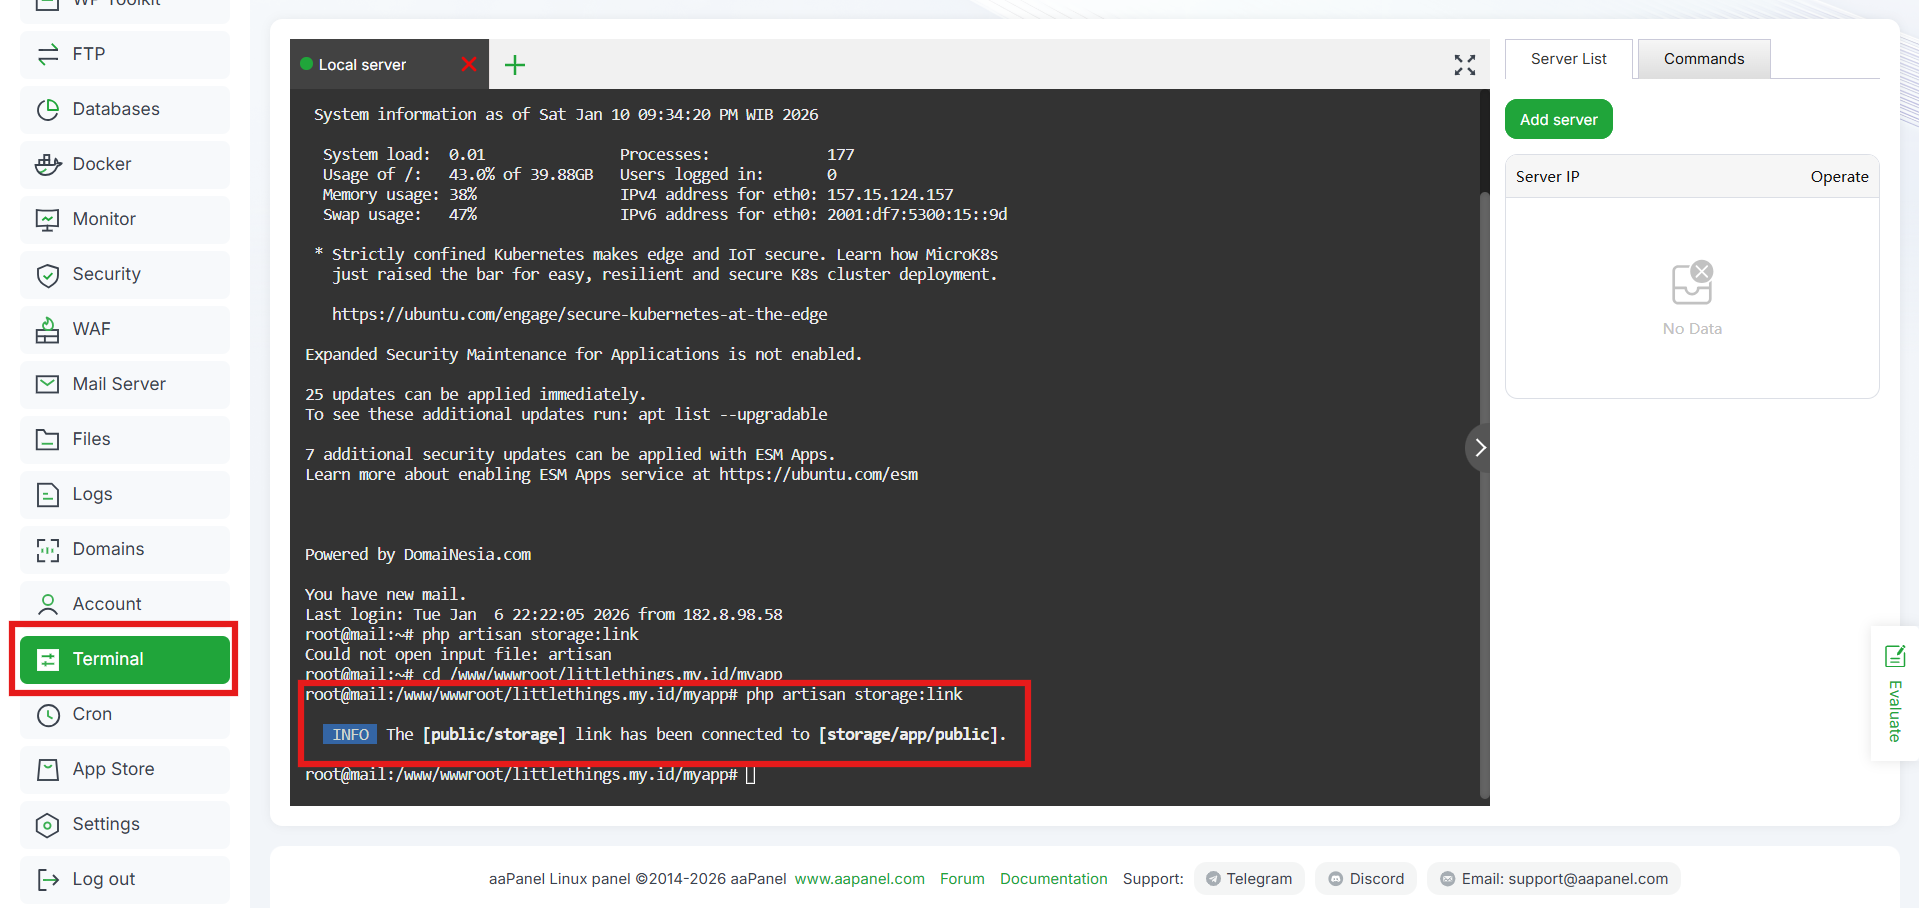This screenshot has height=908, width=1919.
Task: Click the Account person icon
Action: point(47,604)
